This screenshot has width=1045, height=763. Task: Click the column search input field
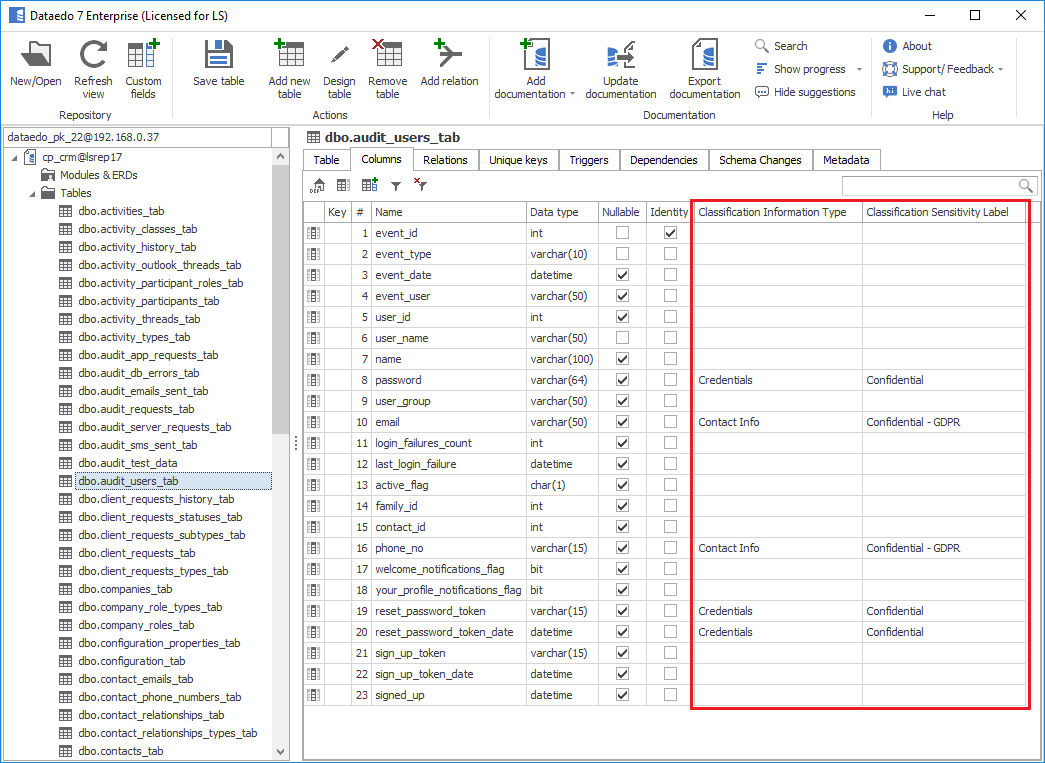point(930,186)
